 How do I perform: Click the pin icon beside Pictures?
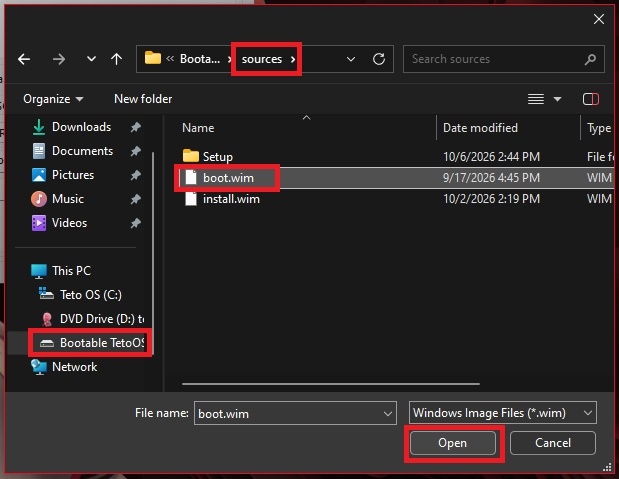click(135, 175)
